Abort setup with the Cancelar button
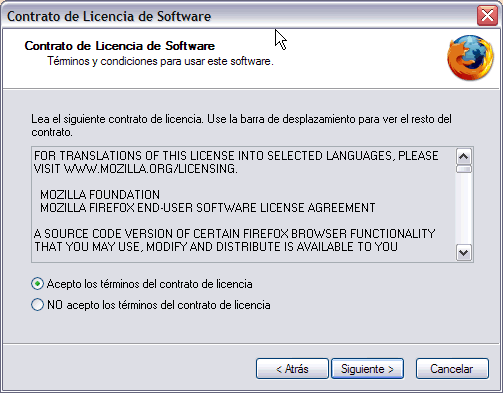503x393 pixels. pos(452,369)
